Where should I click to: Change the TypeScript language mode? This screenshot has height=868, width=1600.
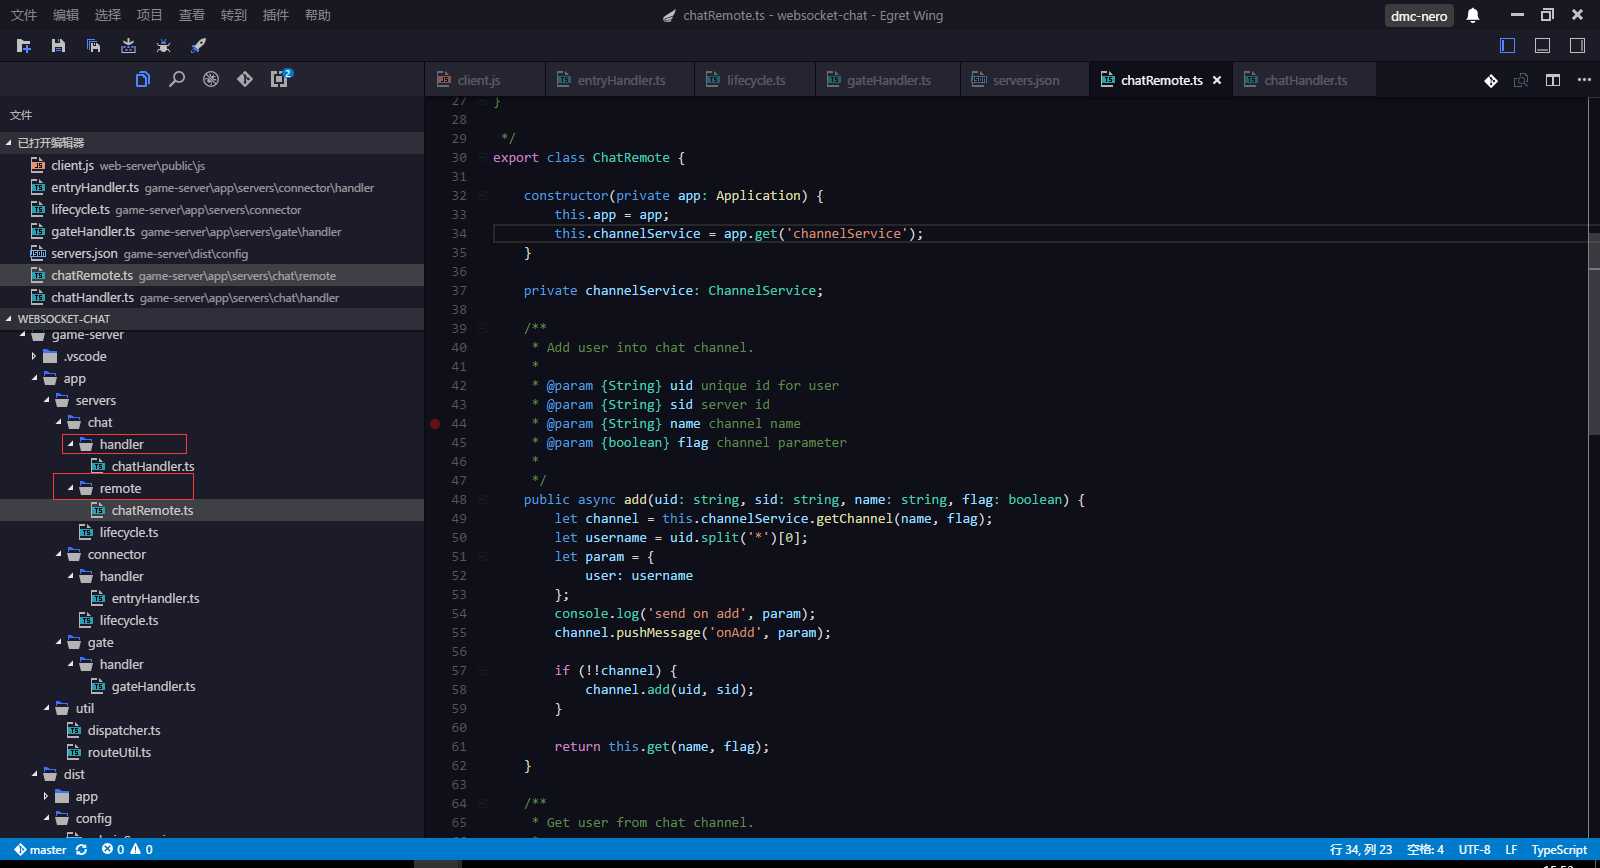[1559, 850]
